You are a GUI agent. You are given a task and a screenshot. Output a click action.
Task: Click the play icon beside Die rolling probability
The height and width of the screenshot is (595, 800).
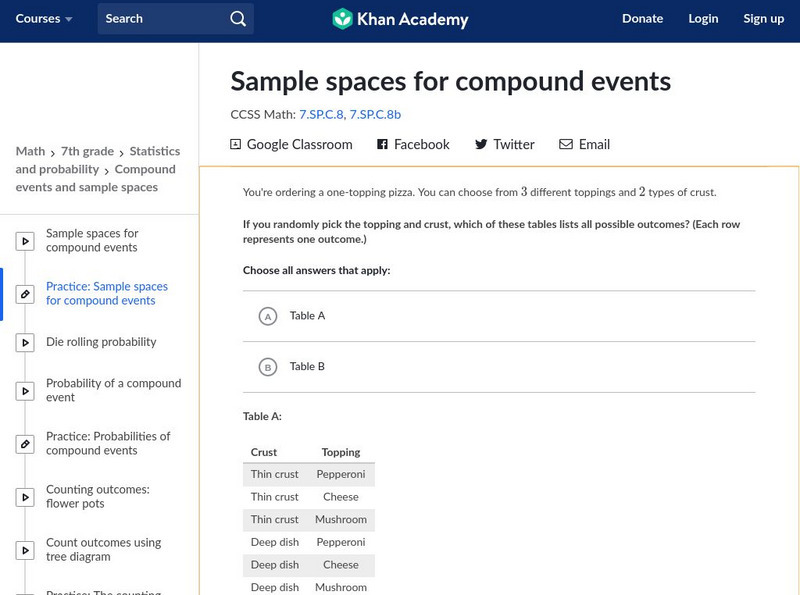25,343
